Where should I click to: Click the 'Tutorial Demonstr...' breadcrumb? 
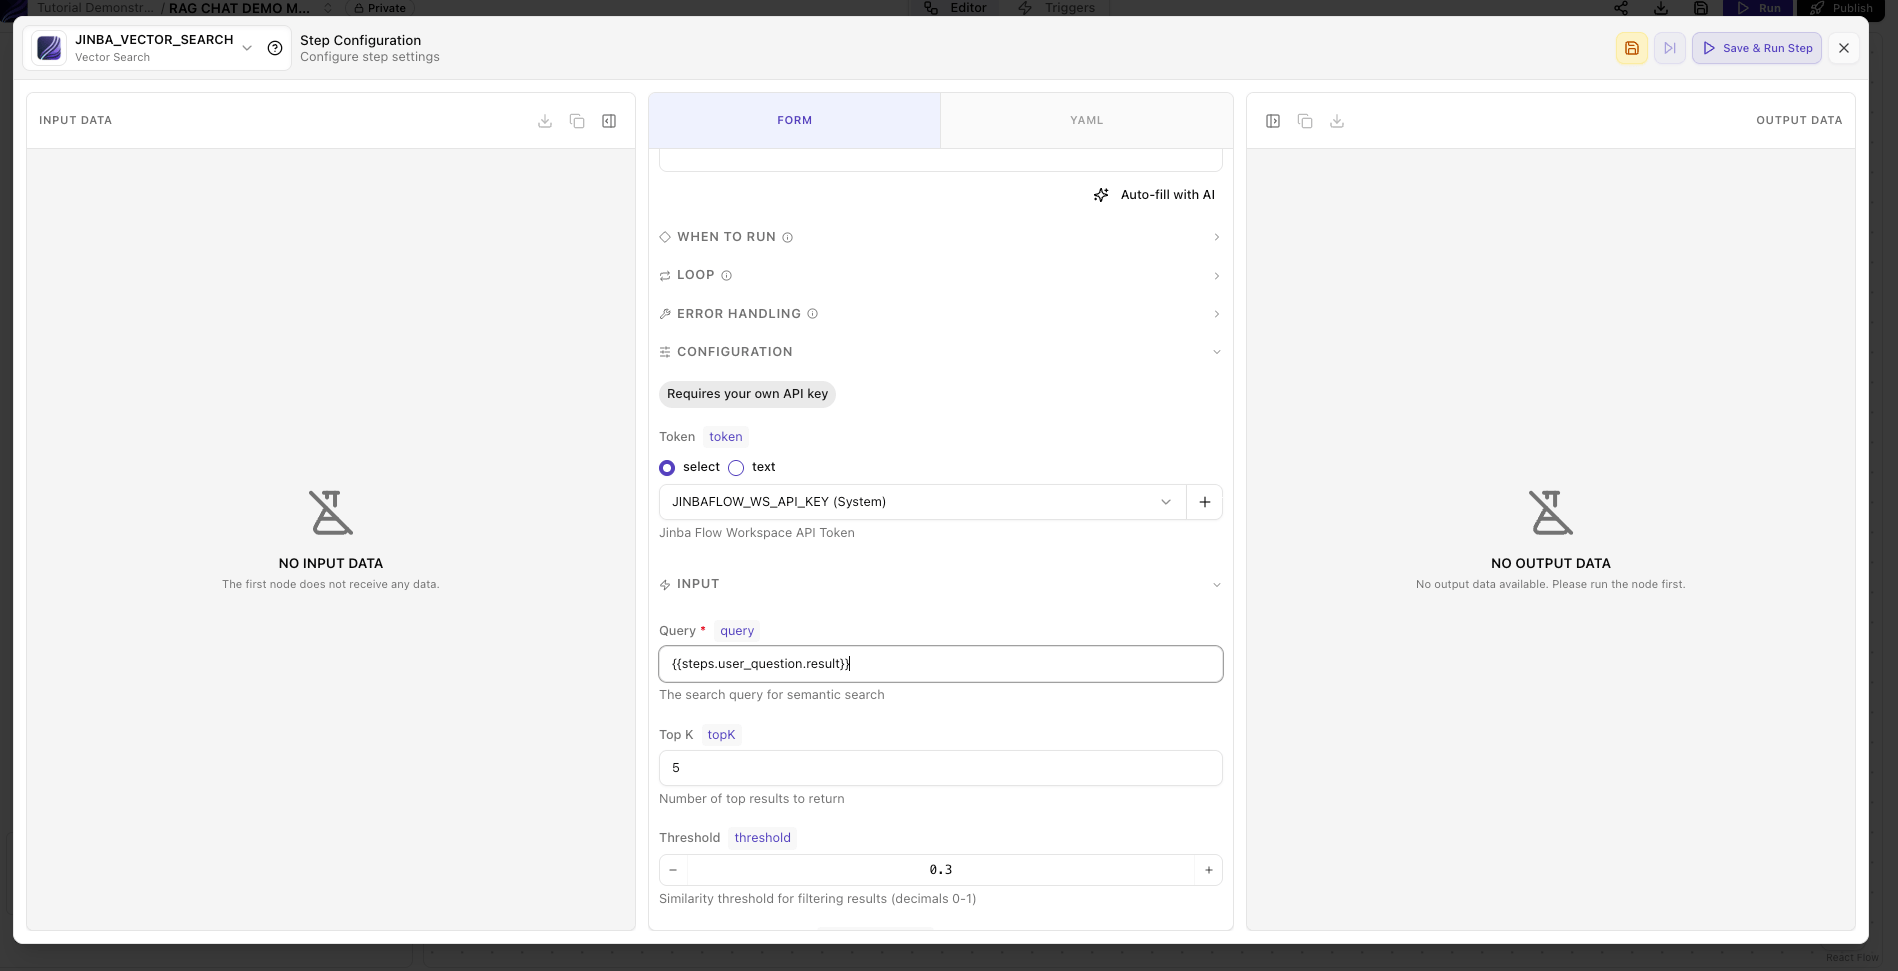[95, 8]
